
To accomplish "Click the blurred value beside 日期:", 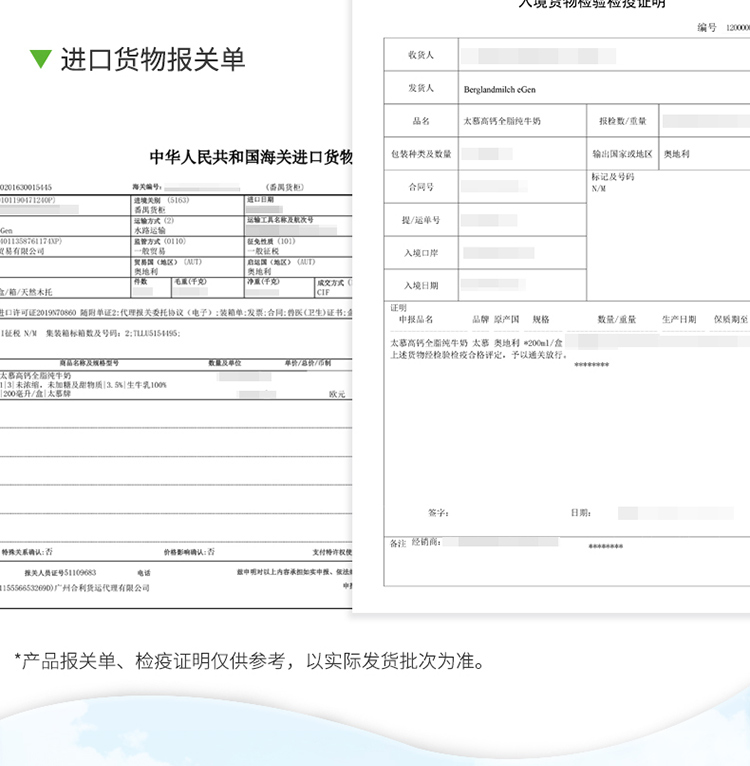I will [676, 513].
